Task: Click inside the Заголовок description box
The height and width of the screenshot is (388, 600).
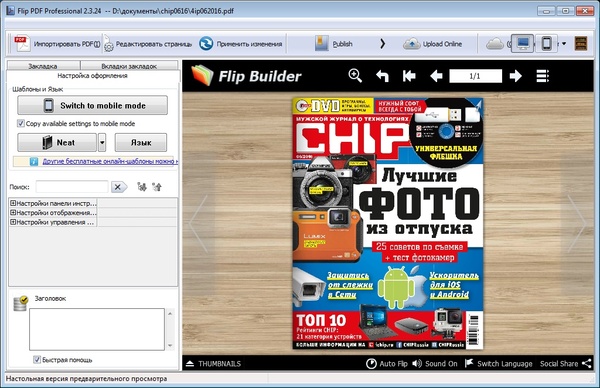Action: pos(97,329)
